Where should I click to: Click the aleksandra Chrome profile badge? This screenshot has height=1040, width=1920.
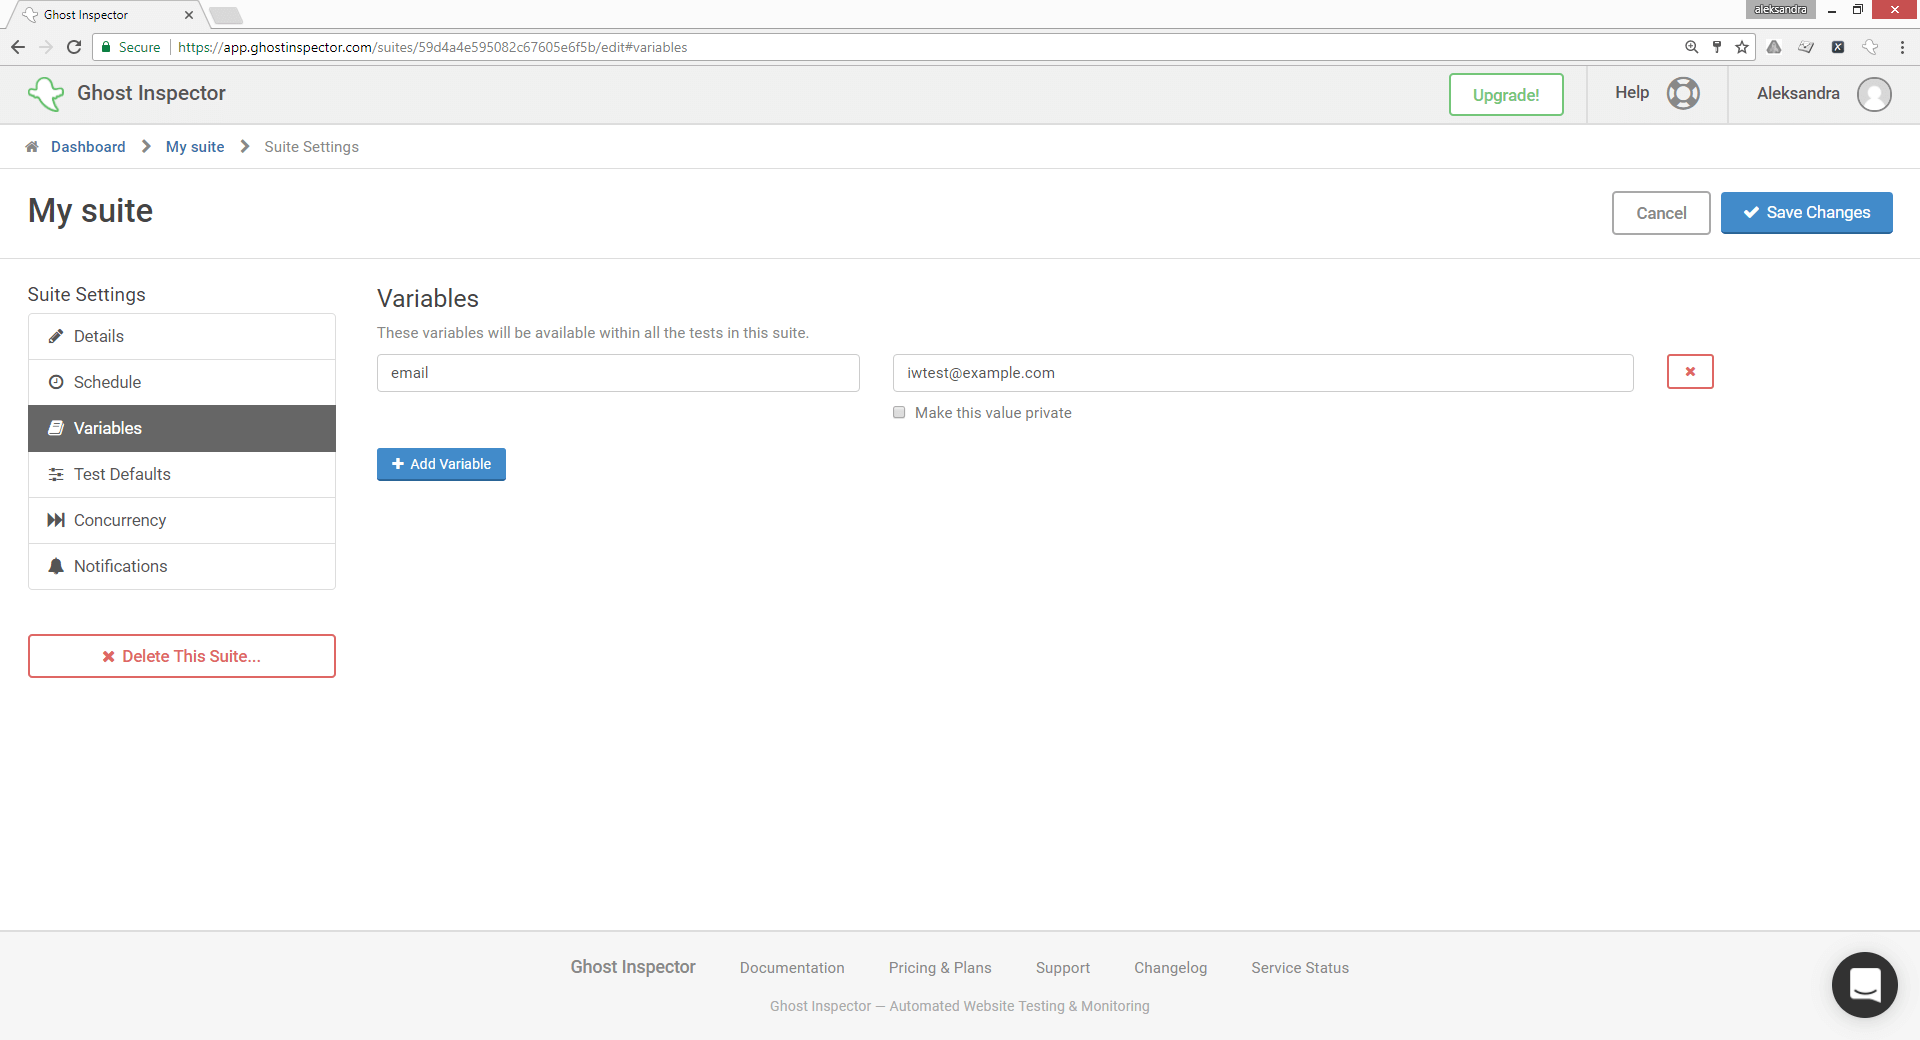click(1781, 9)
